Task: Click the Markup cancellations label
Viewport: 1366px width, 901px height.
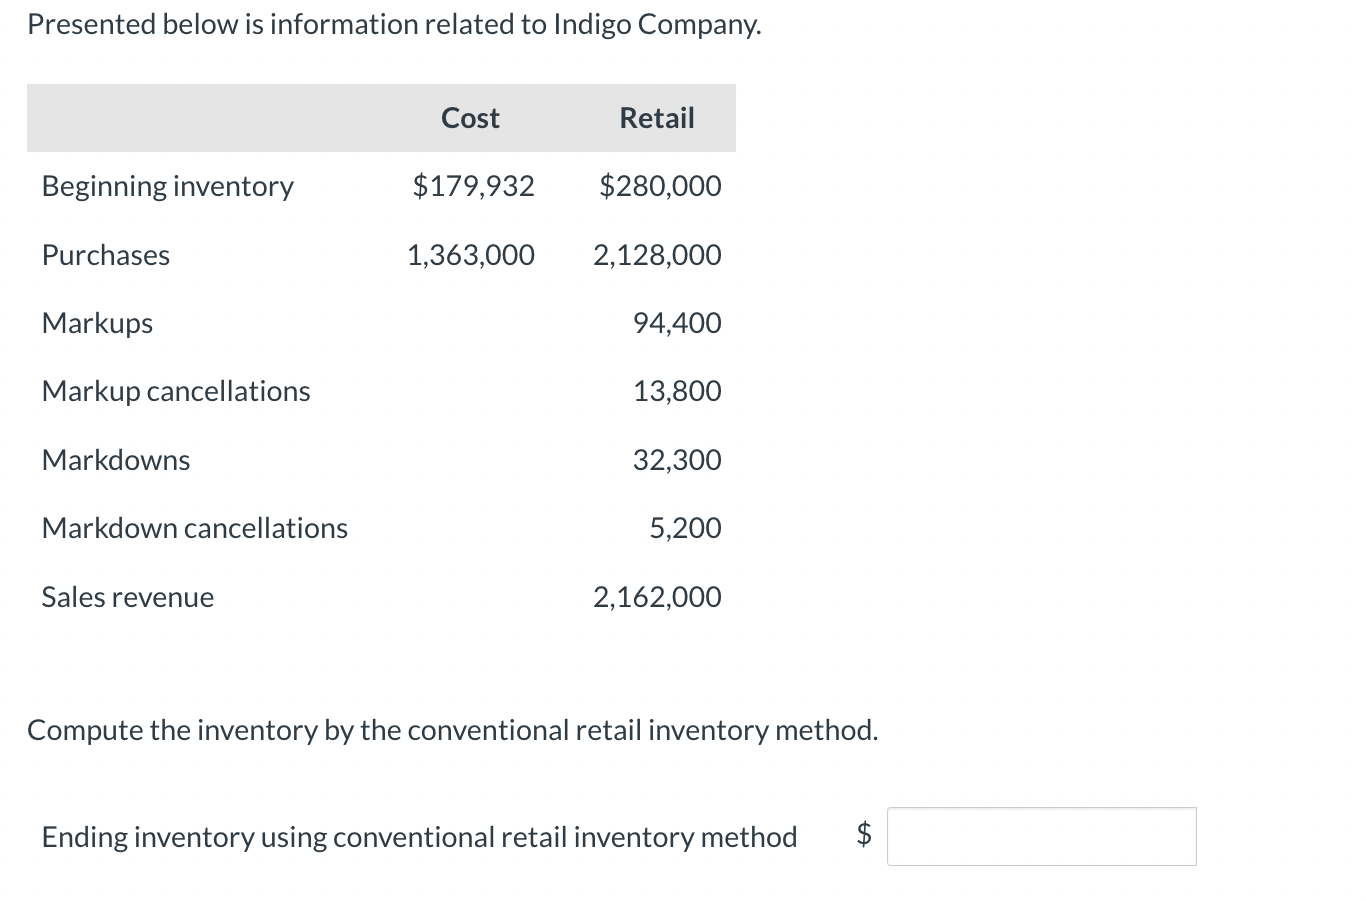Action: click(x=176, y=391)
